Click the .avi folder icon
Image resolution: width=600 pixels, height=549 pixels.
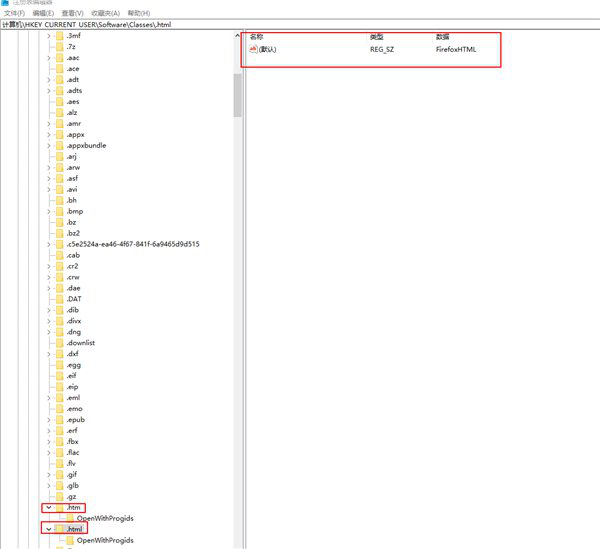pos(59,189)
